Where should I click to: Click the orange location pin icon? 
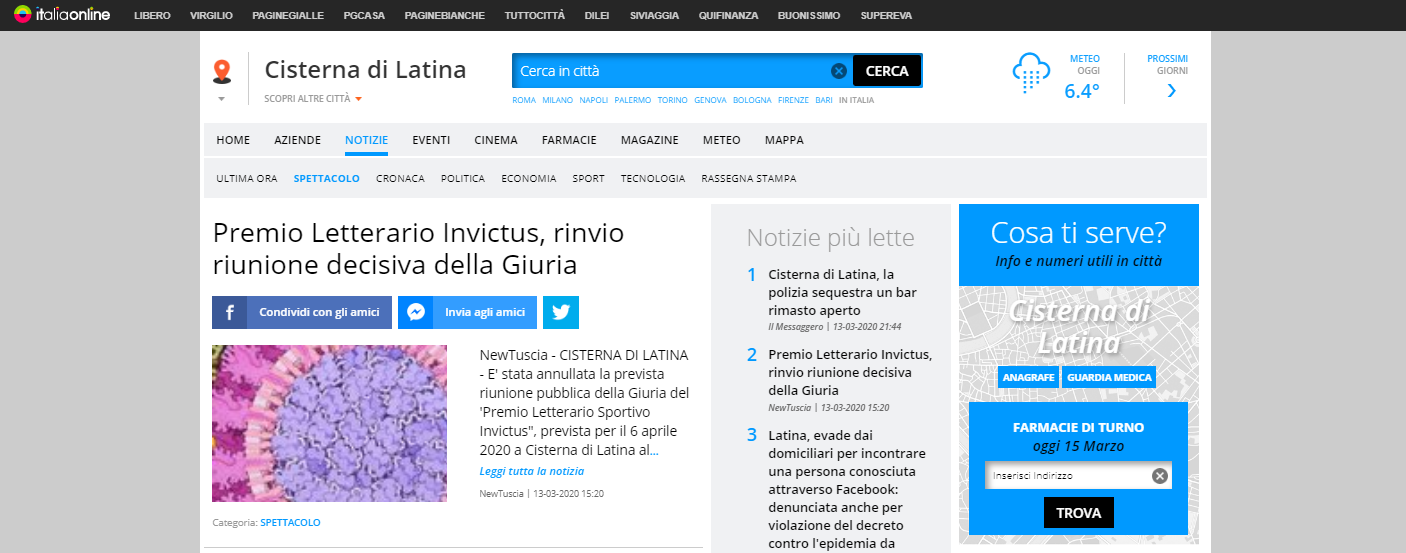click(222, 71)
